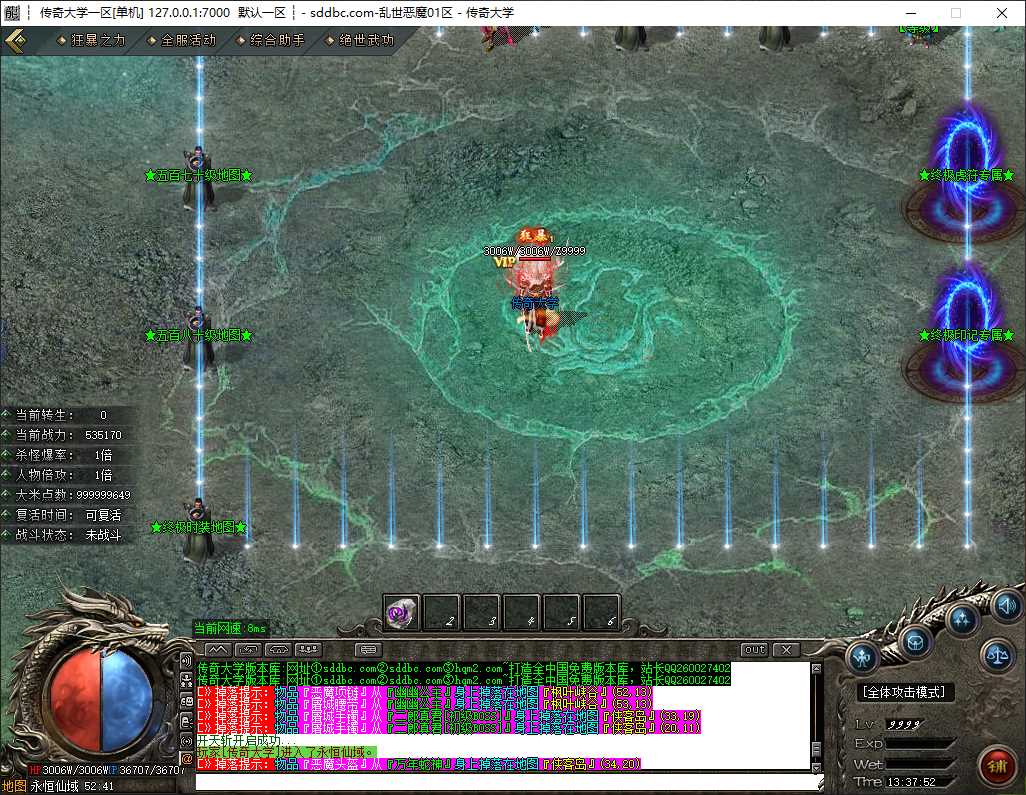Screen dimensions: 1026x795
Task: Open the skills round button with stars
Action: [961, 618]
